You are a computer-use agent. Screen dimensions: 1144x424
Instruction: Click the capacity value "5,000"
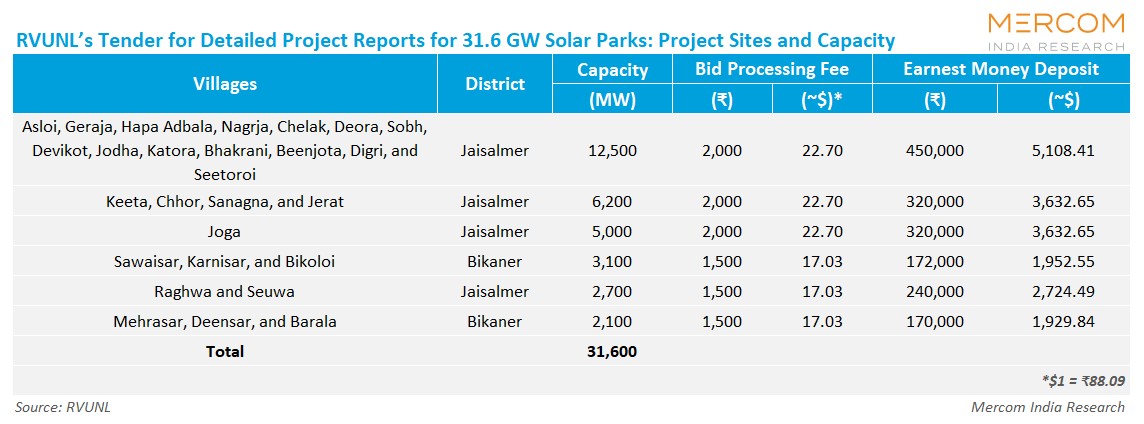pyautogui.click(x=612, y=232)
